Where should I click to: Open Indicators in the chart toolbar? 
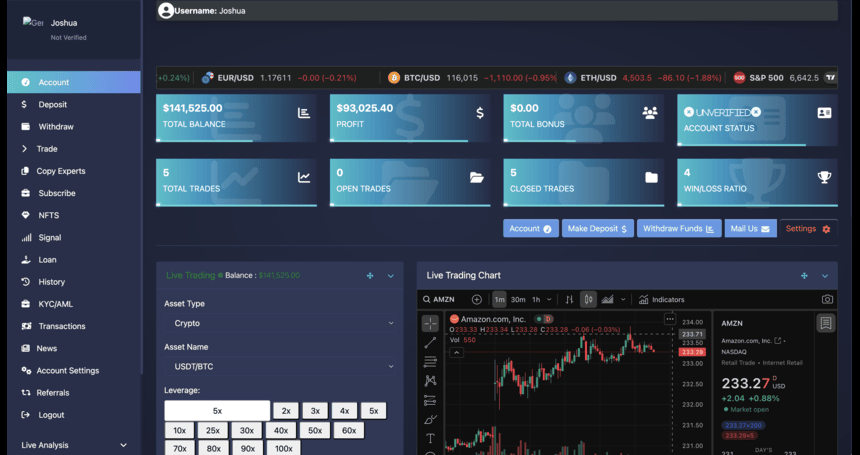tap(661, 299)
